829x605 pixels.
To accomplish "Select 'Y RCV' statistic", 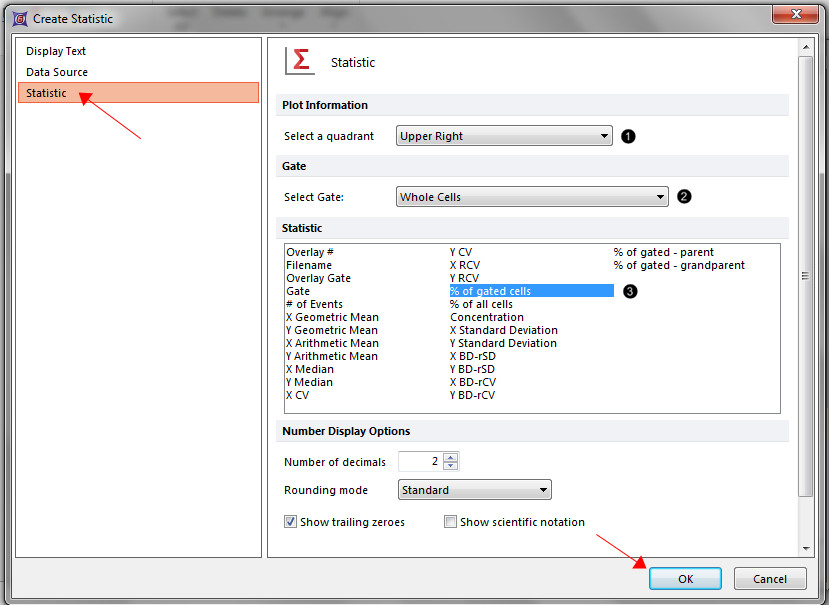I will tap(464, 278).
